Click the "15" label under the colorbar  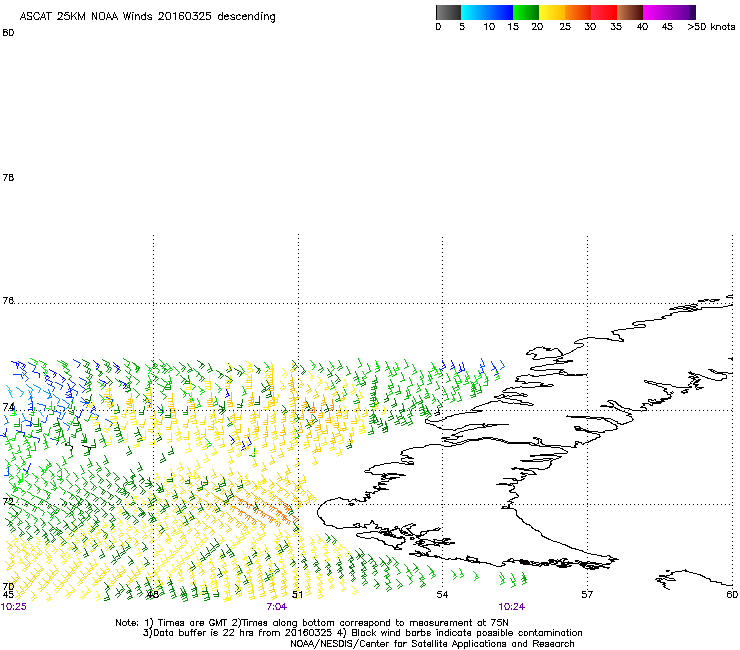(x=513, y=27)
